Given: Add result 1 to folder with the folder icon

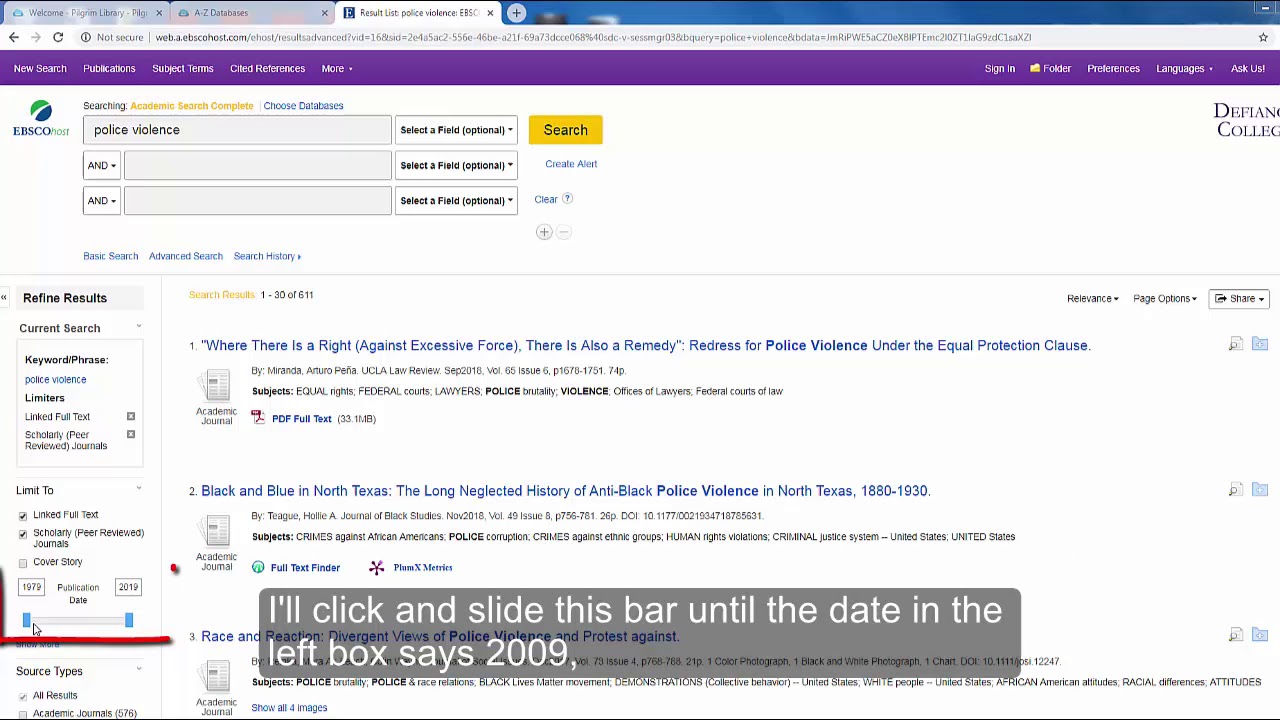Looking at the screenshot, I should click(1260, 345).
